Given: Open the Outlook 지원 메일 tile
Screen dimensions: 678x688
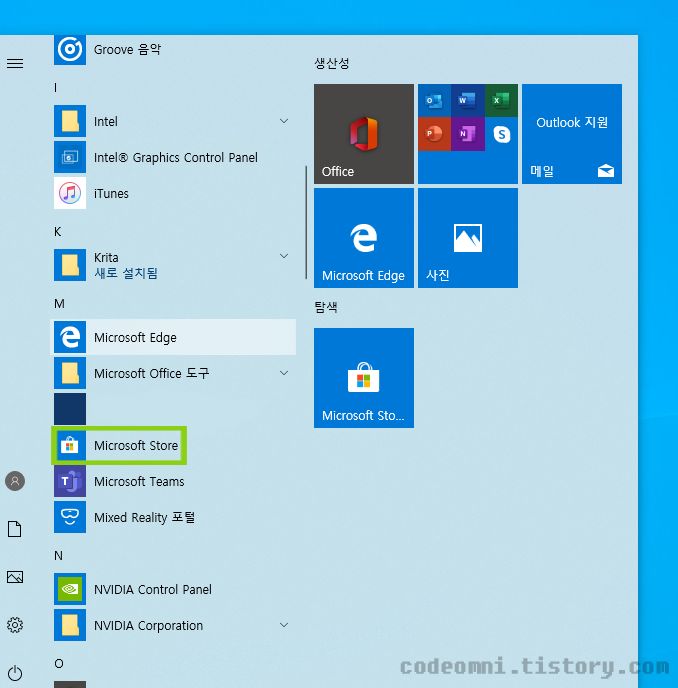Looking at the screenshot, I should [x=572, y=134].
